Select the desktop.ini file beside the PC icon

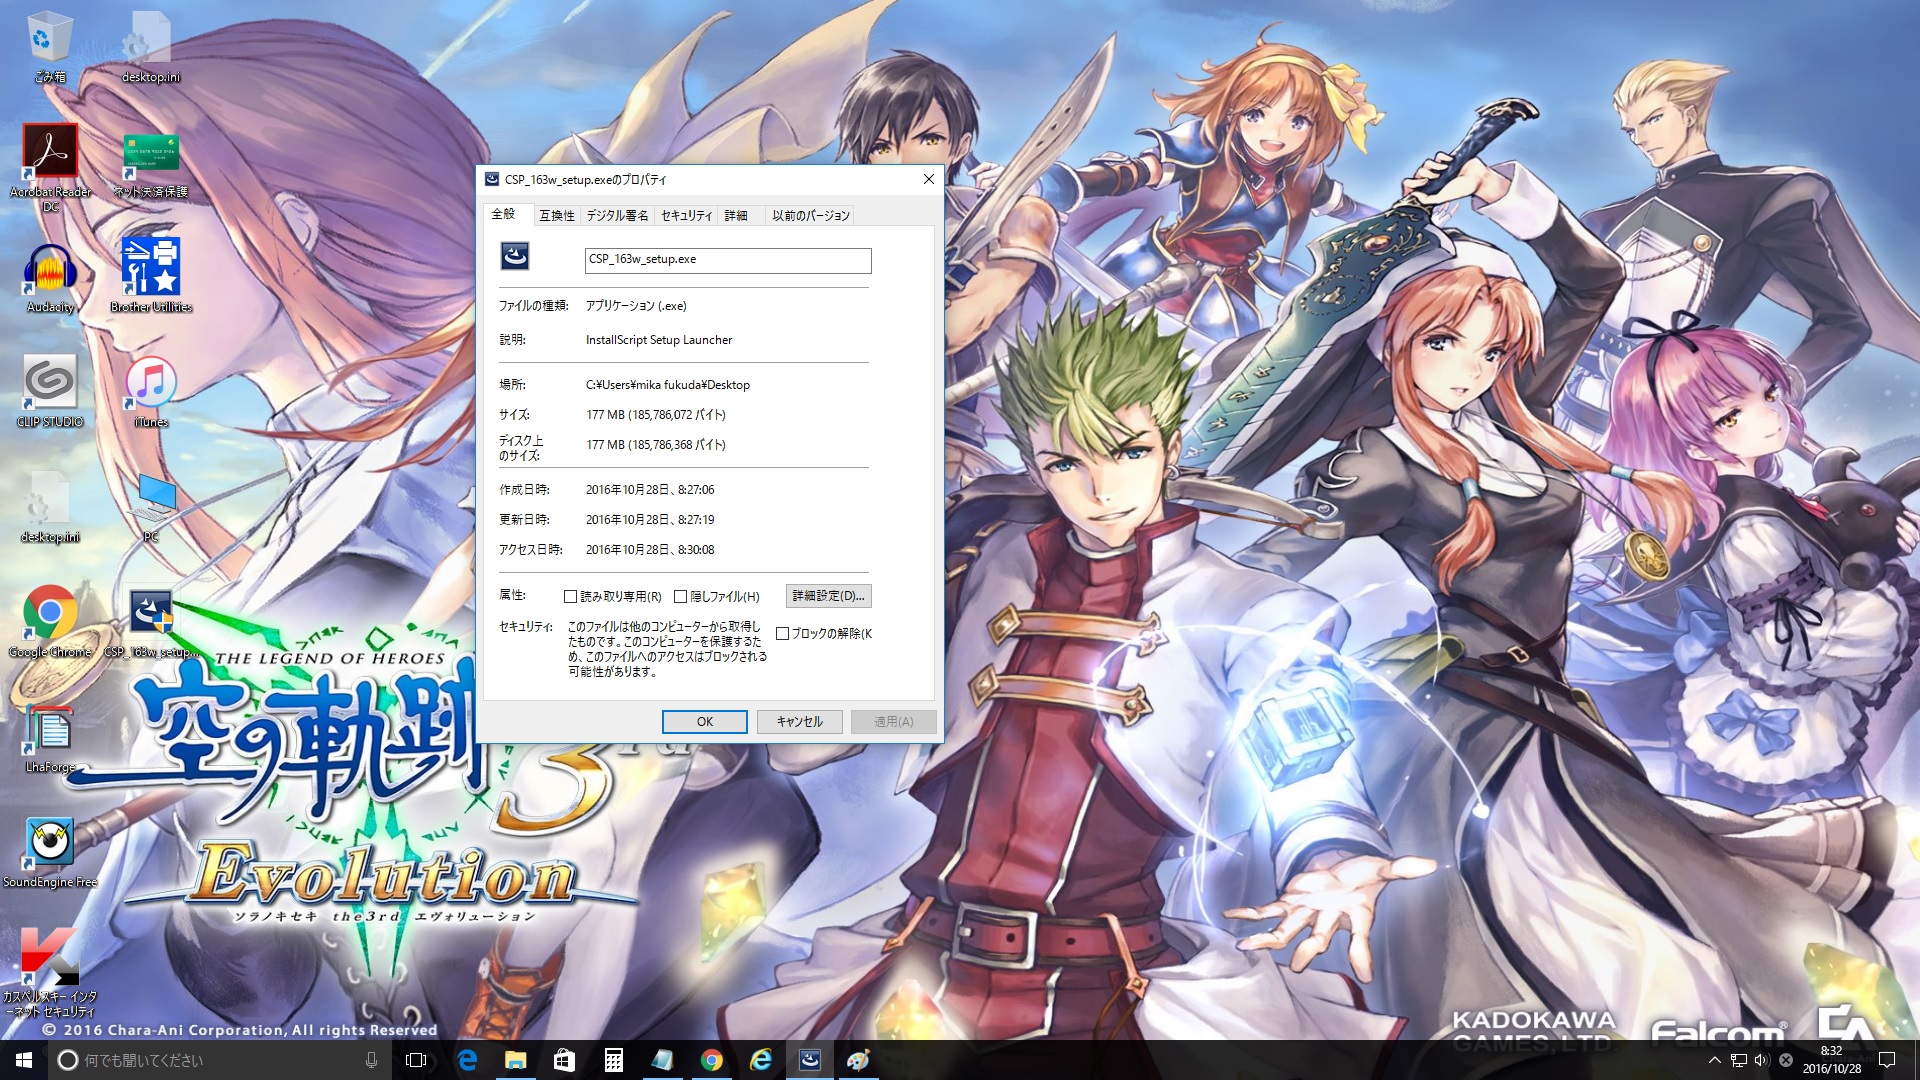tap(50, 508)
